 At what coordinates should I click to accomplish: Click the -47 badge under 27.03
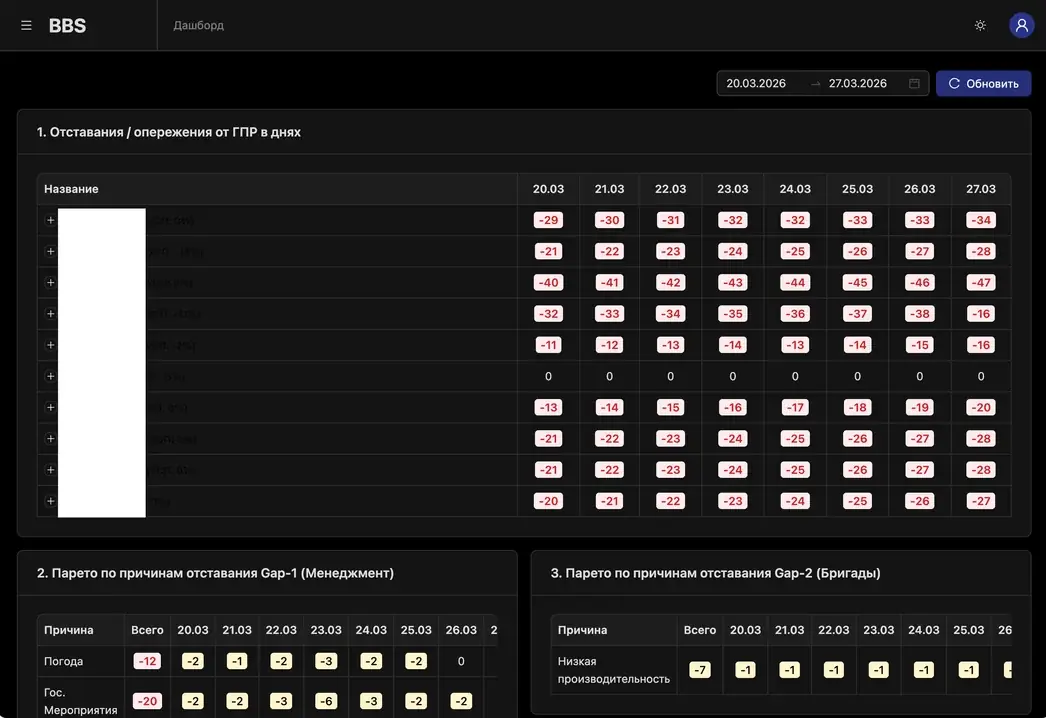click(x=981, y=282)
